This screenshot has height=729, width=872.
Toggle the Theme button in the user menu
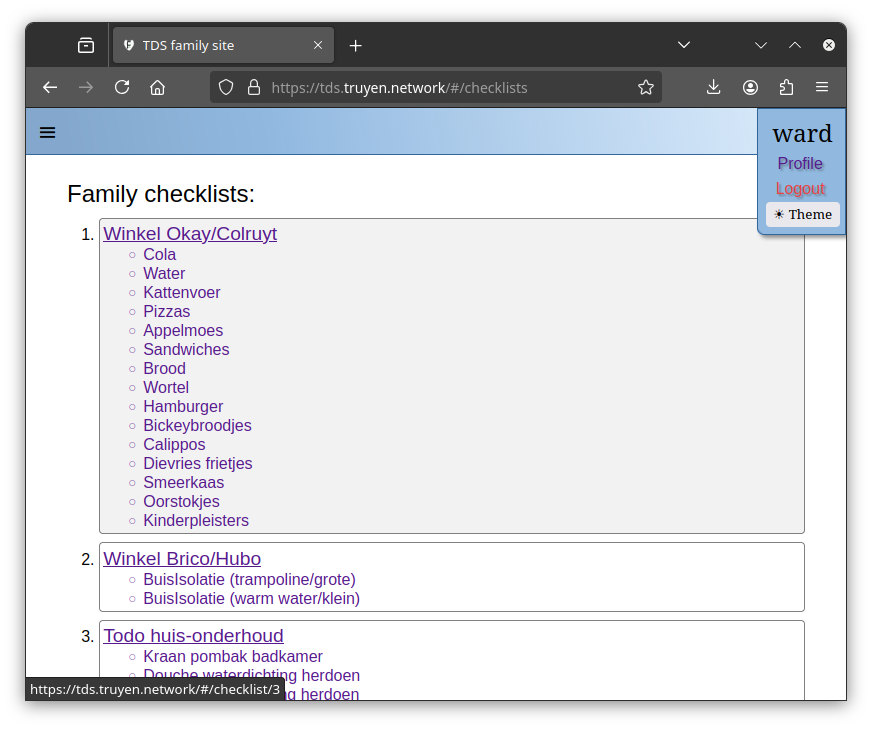802,214
